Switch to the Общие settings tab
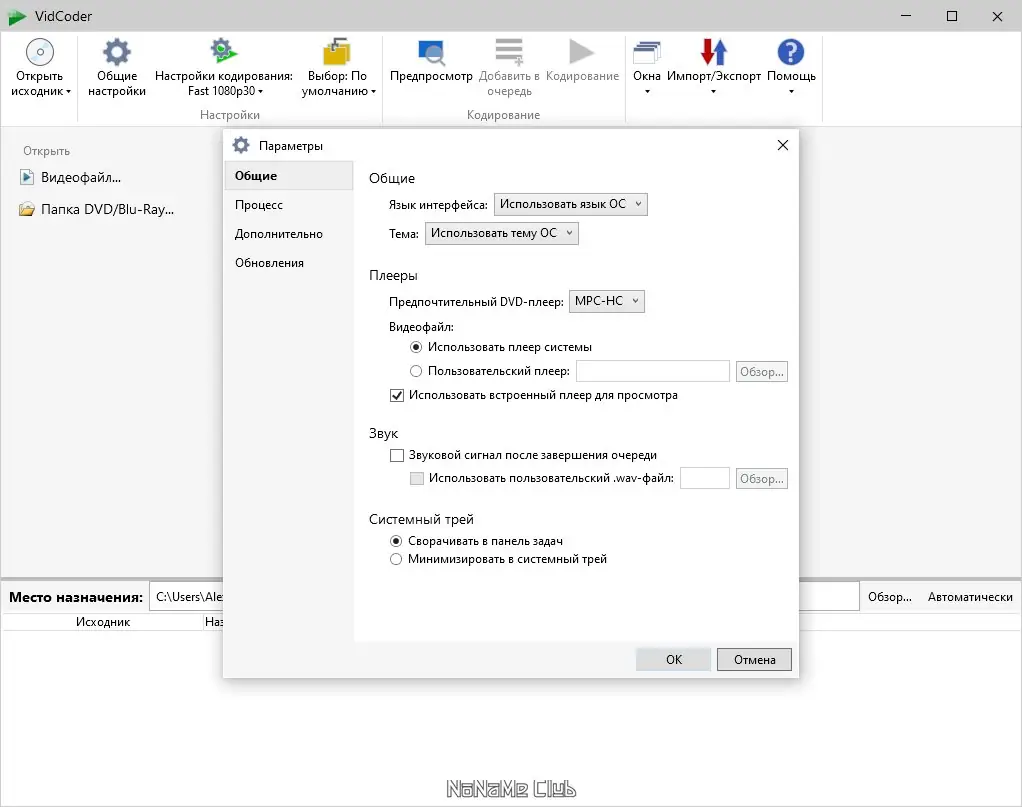 click(x=289, y=176)
